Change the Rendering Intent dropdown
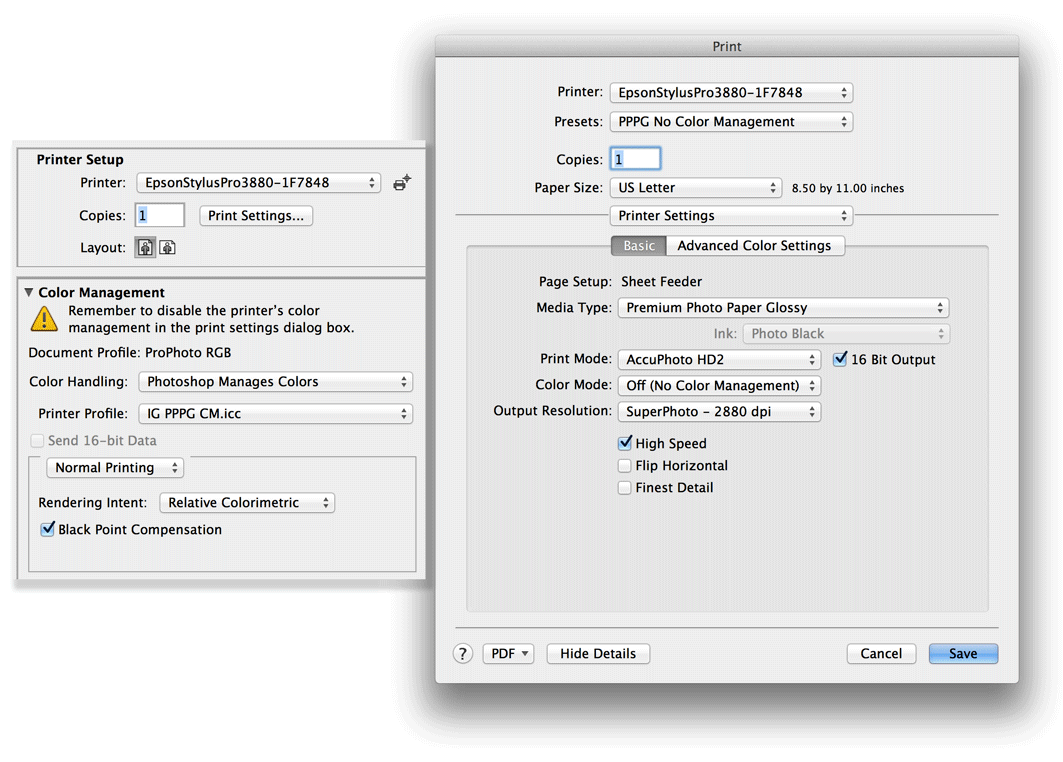The width and height of the screenshot is (1063, 762). point(247,503)
